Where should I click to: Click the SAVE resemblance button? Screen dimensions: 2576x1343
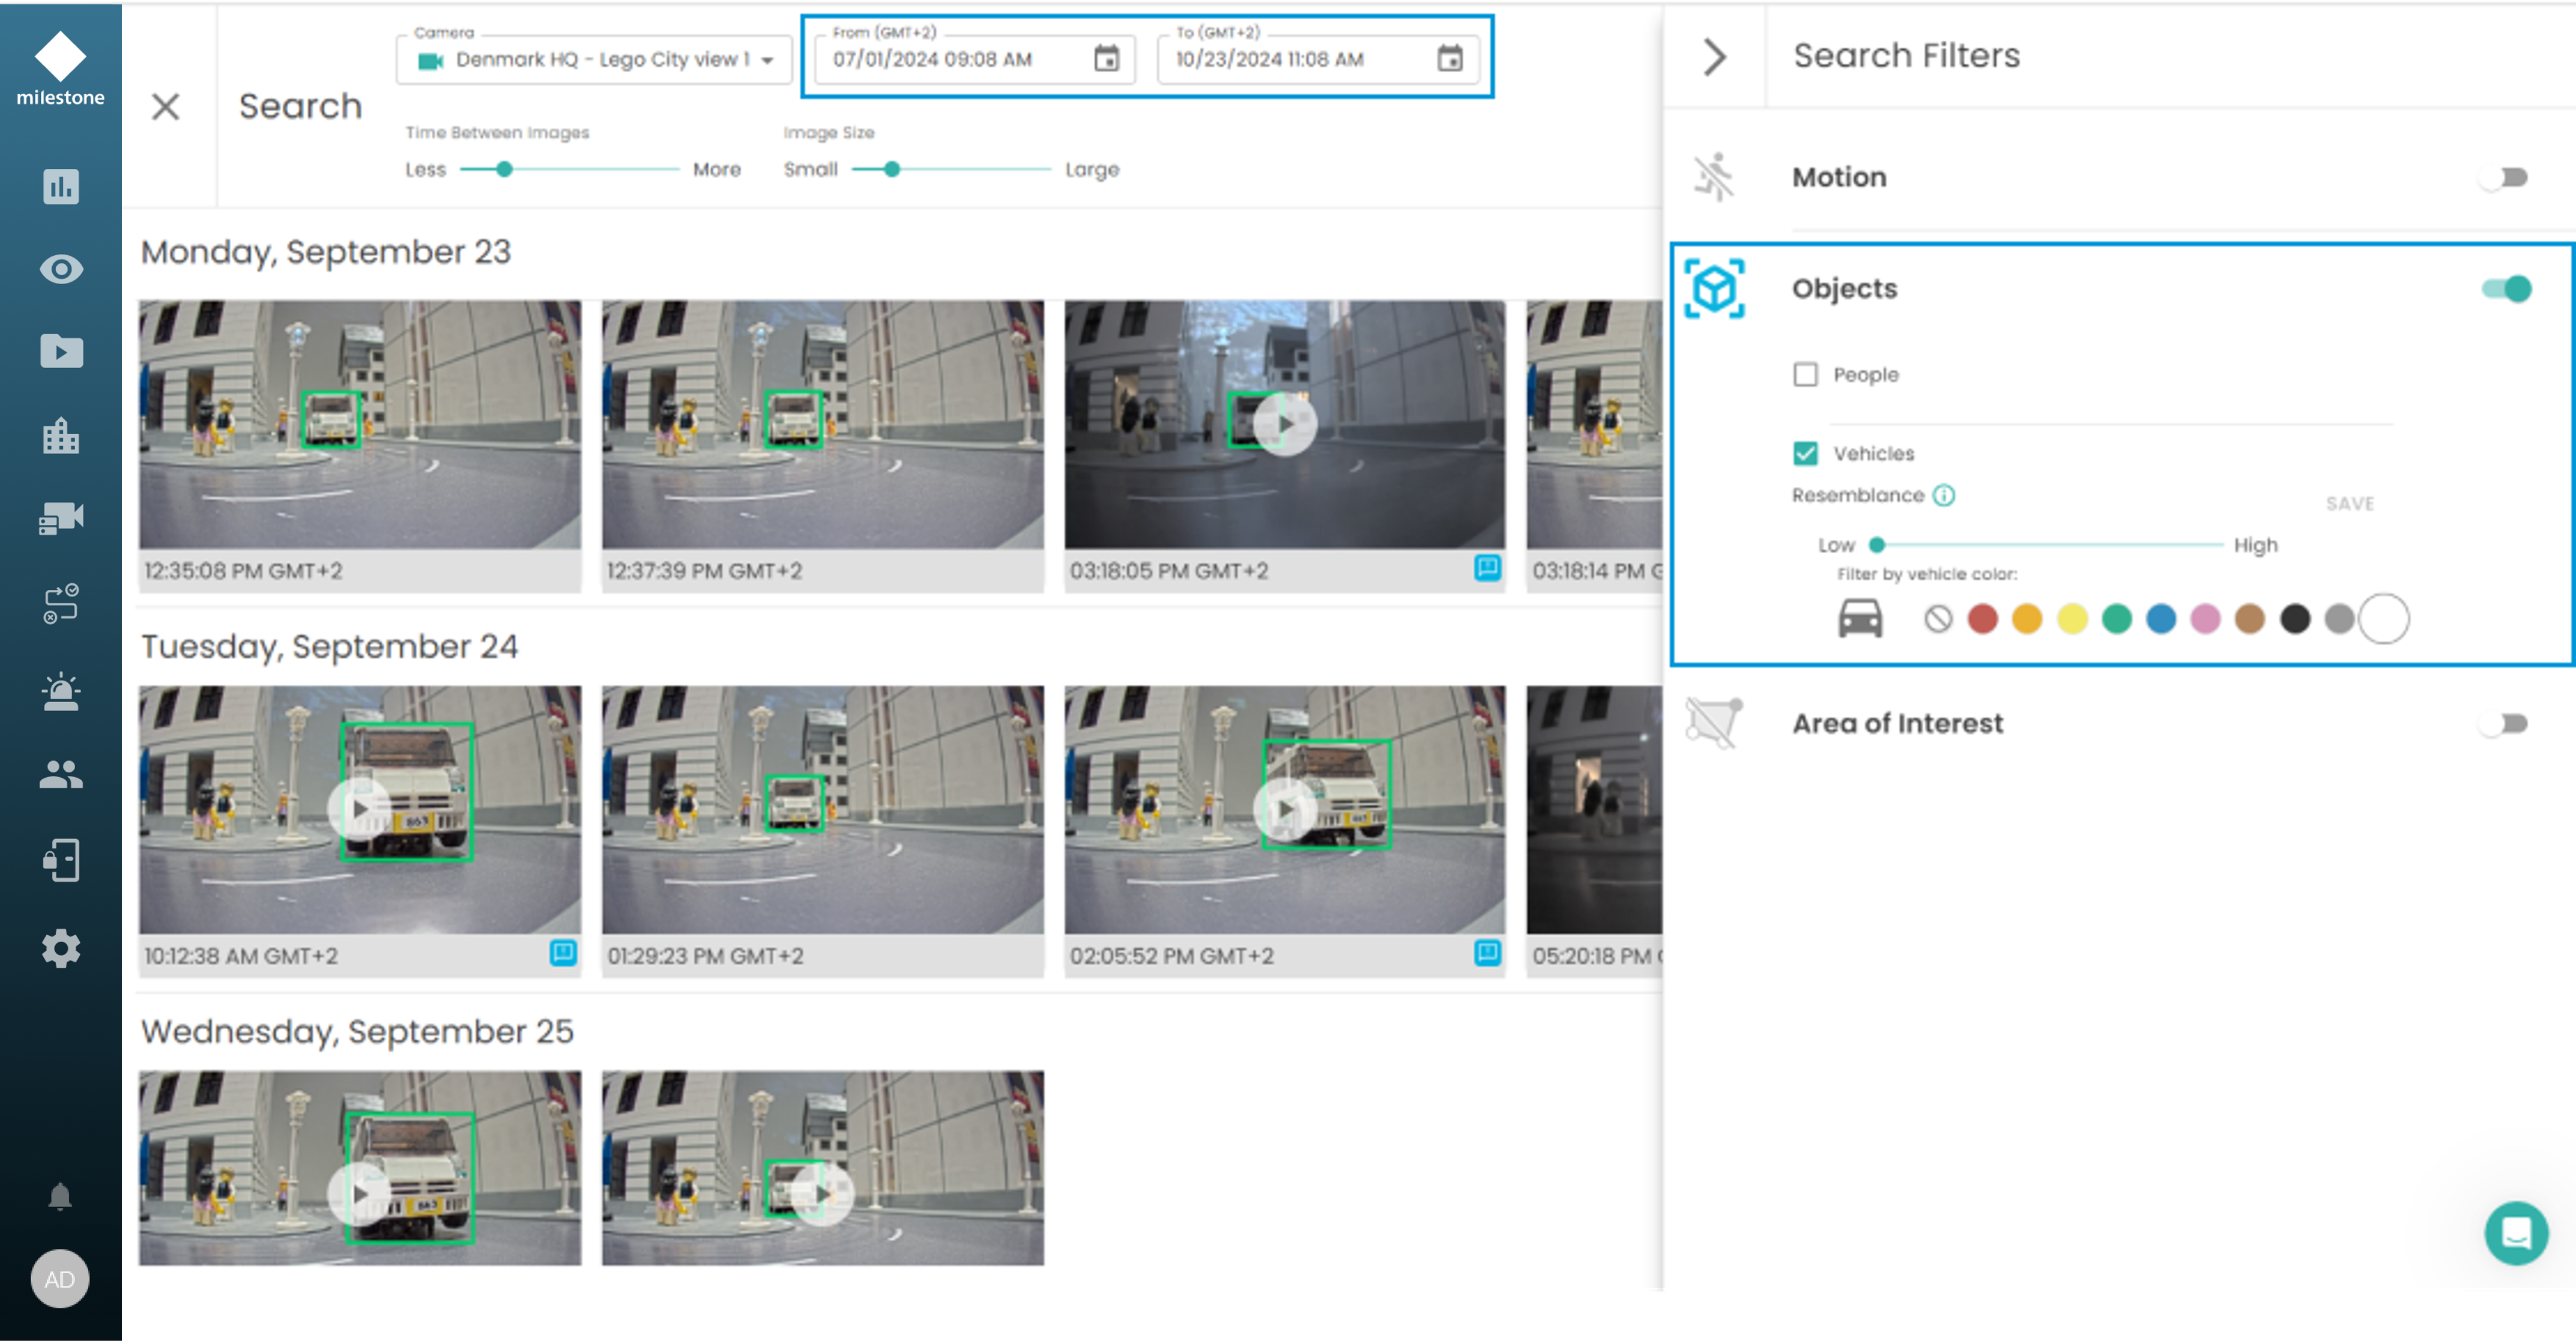[2349, 504]
